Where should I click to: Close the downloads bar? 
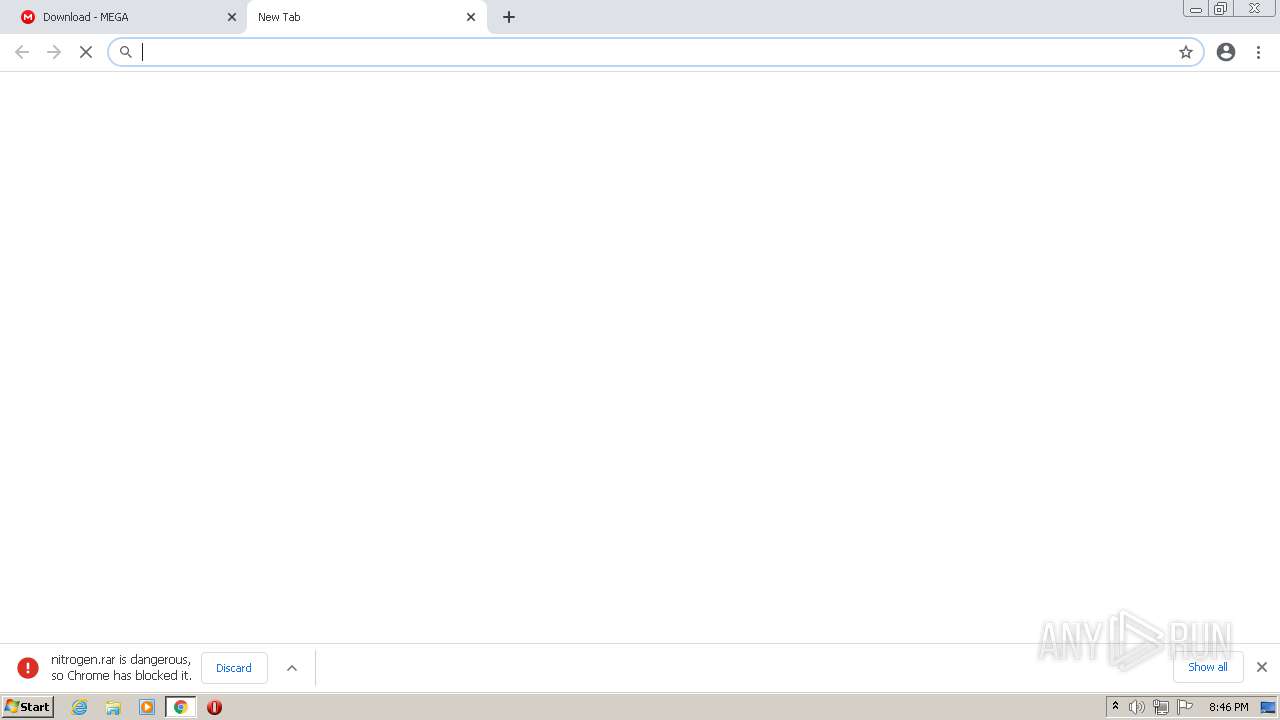[1262, 667]
